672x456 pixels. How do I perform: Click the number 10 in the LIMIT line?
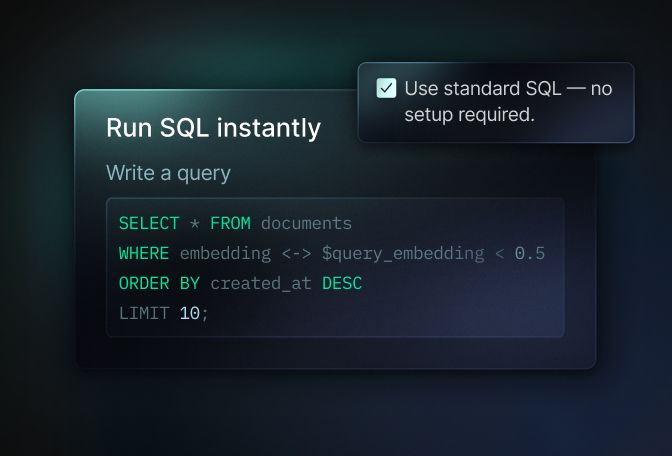pyautogui.click(x=189, y=313)
